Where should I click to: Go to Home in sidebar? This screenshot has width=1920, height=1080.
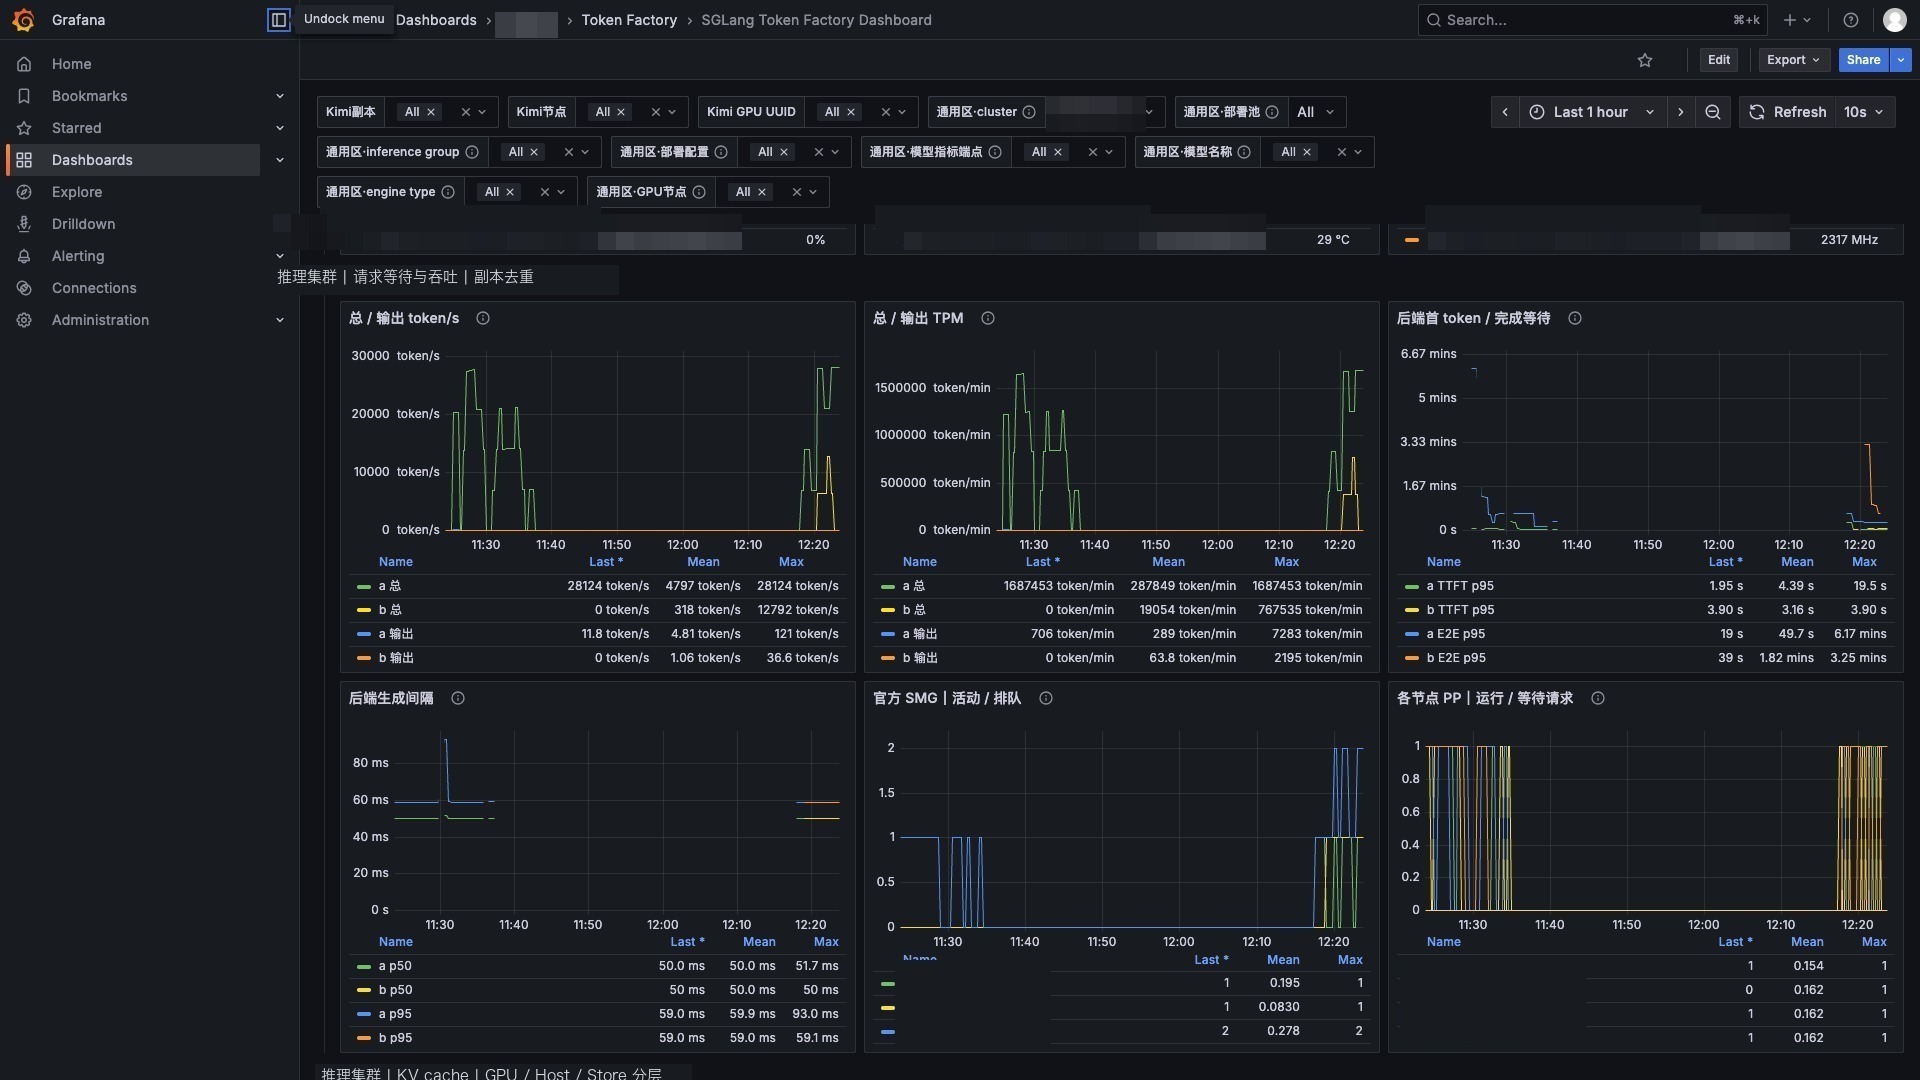coord(72,64)
